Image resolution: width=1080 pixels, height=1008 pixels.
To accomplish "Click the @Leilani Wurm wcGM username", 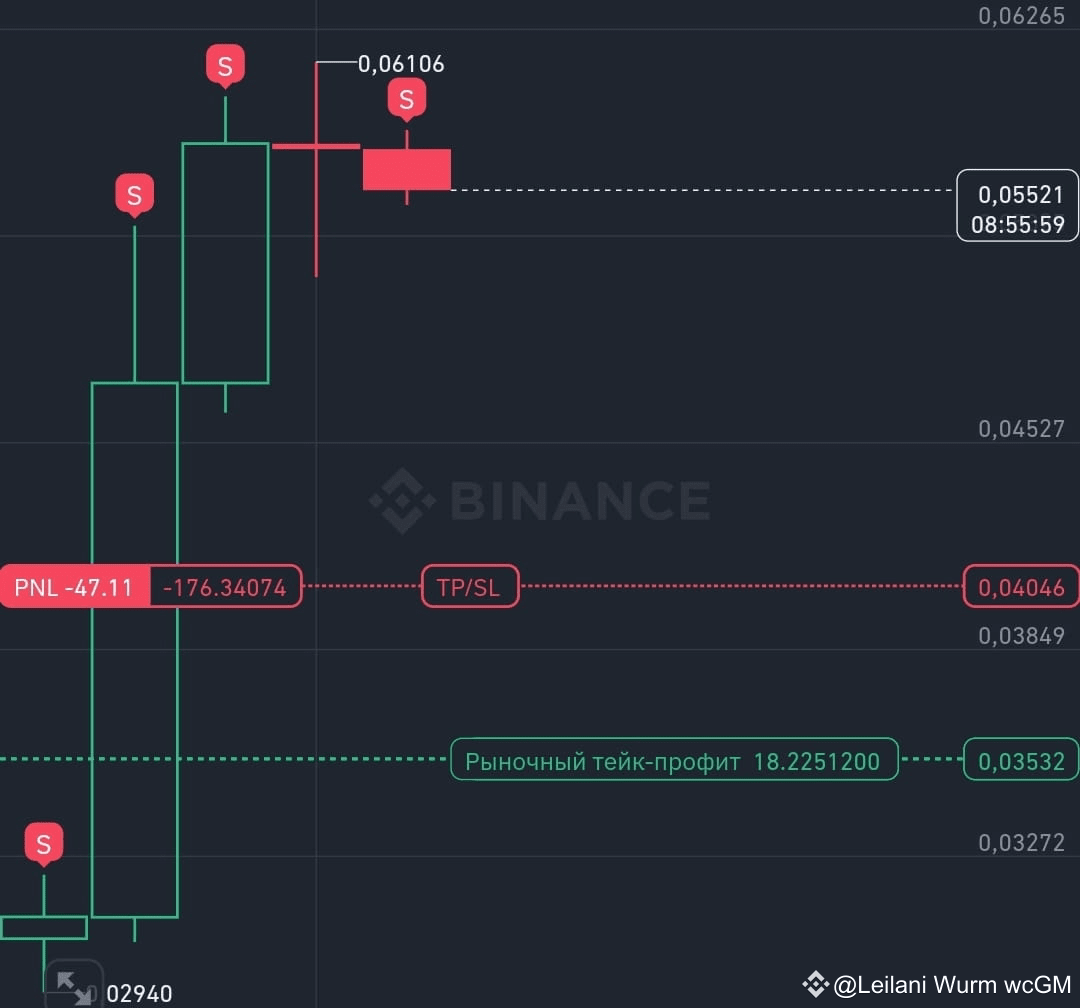I will (952, 985).
